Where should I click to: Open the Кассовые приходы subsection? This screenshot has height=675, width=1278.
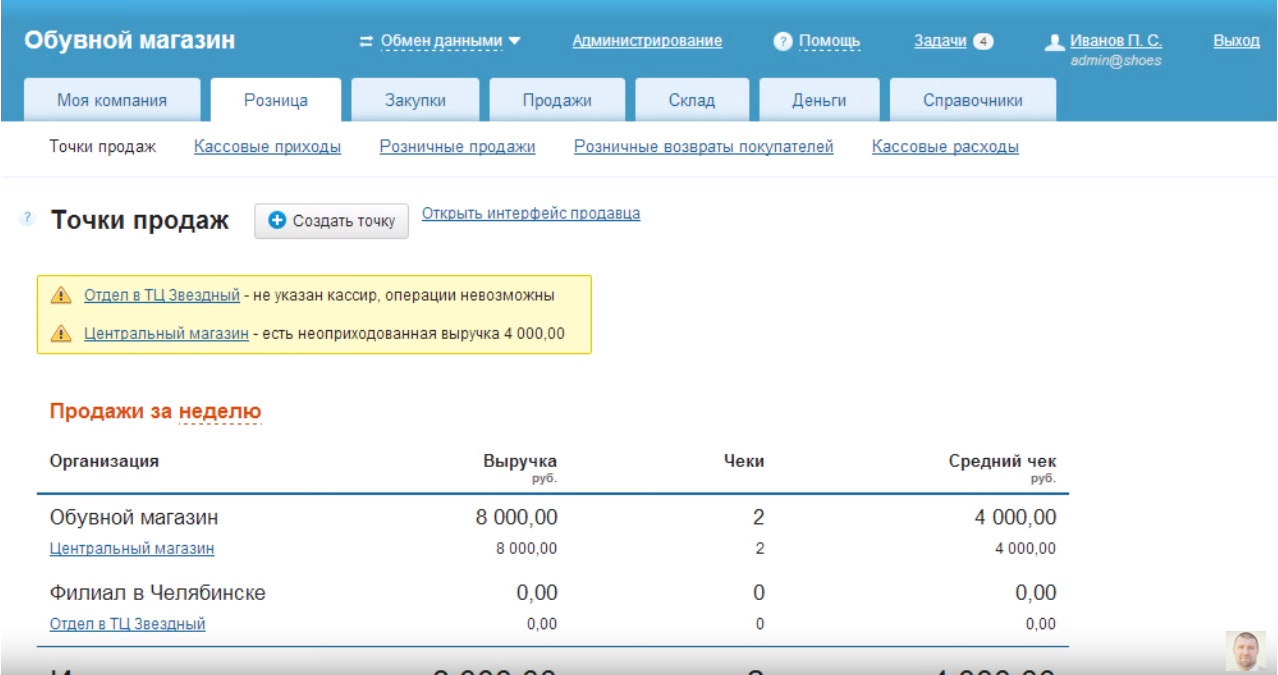click(267, 147)
